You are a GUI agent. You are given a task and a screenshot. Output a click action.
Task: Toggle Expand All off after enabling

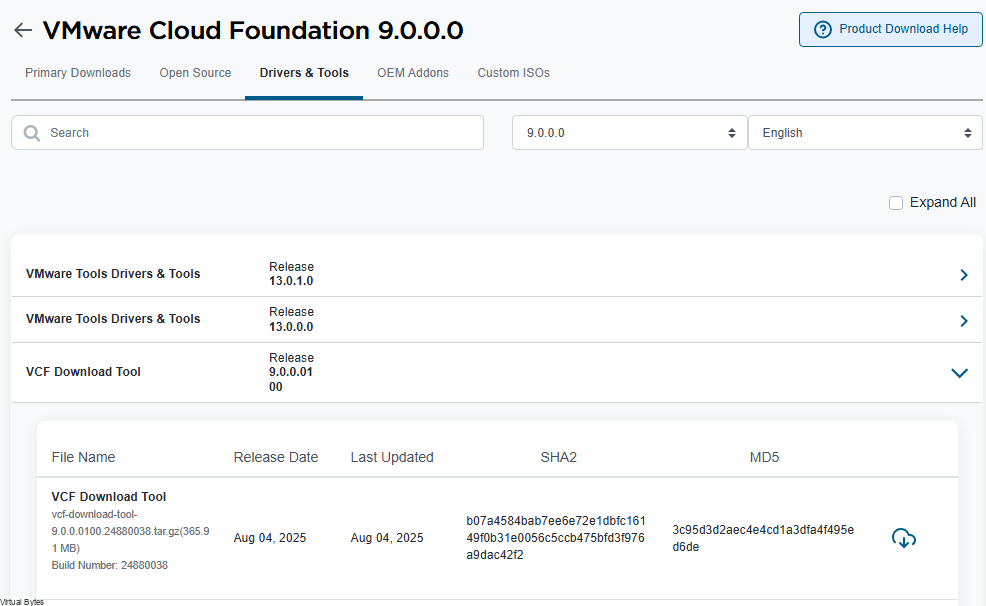coord(896,202)
